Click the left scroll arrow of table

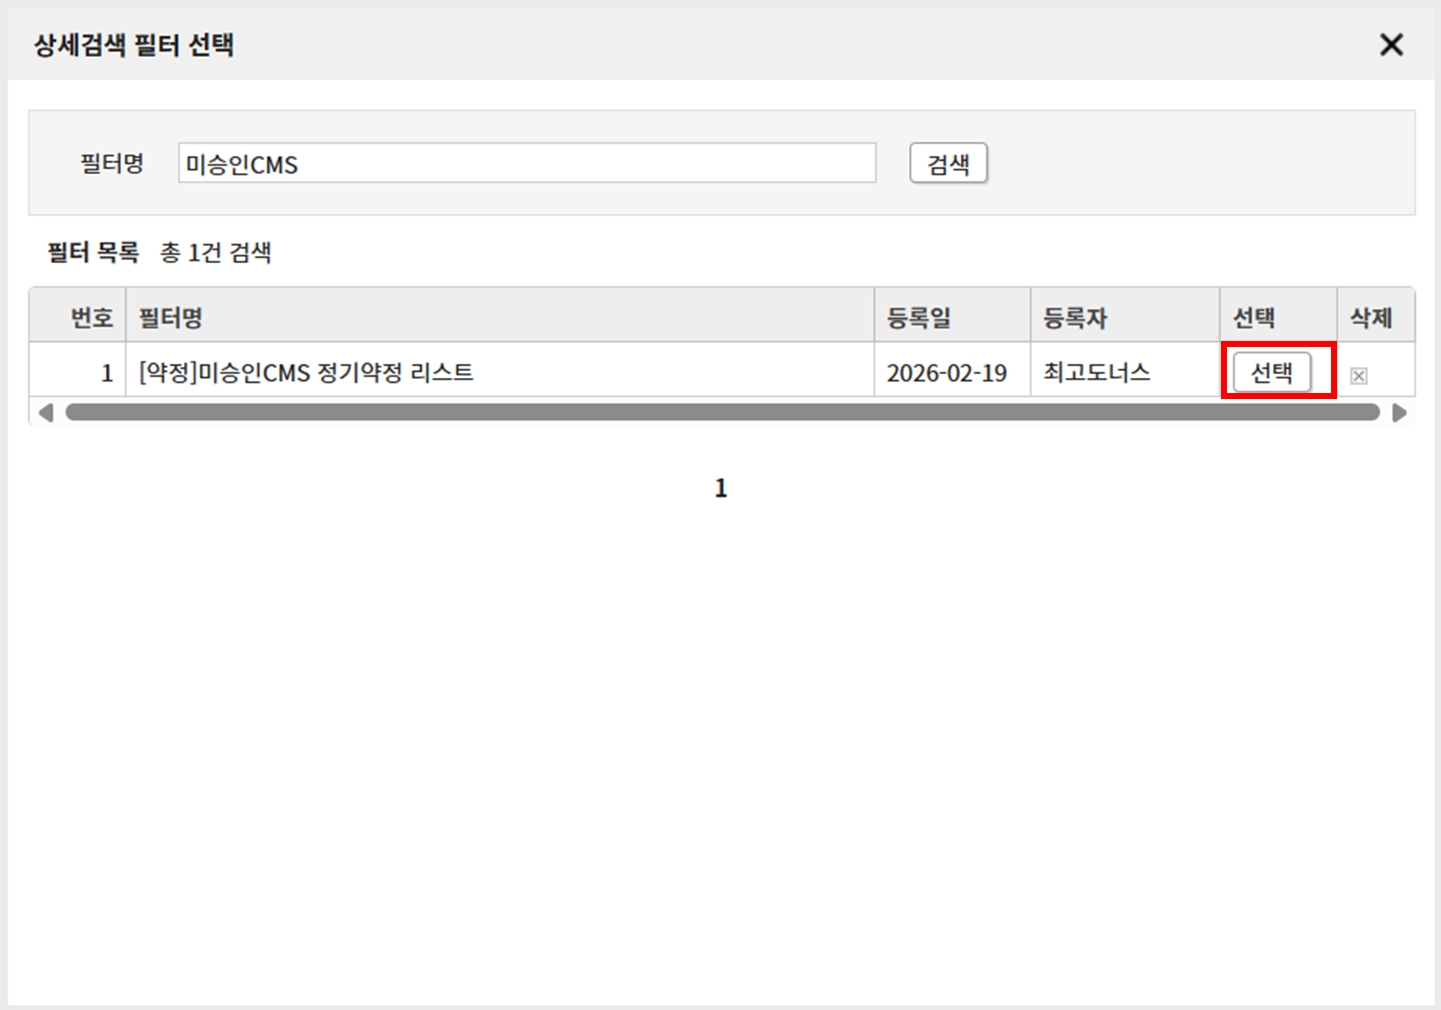click(45, 413)
